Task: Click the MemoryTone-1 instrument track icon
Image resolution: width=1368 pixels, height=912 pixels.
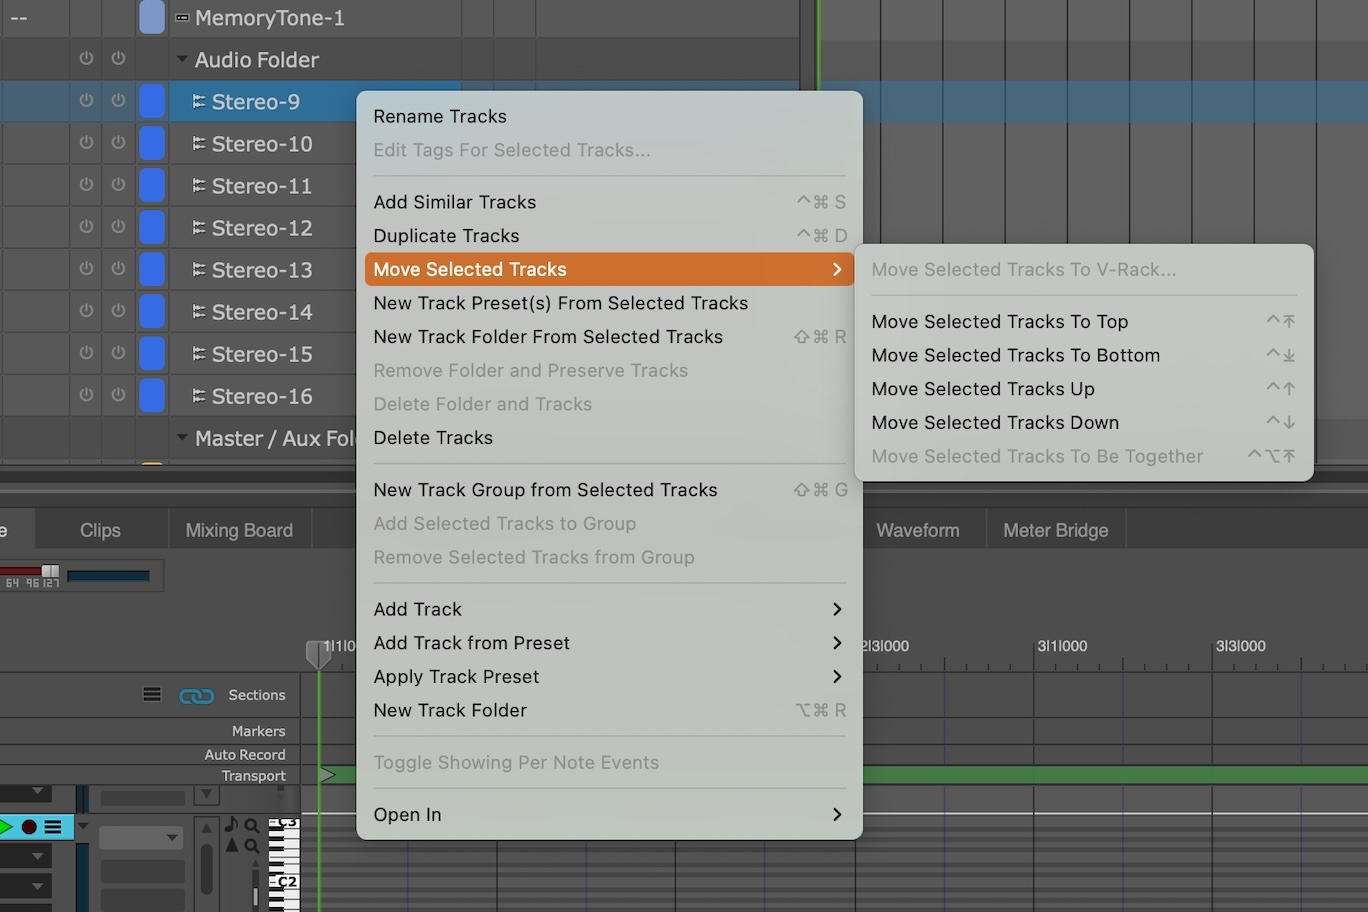Action: click(182, 18)
